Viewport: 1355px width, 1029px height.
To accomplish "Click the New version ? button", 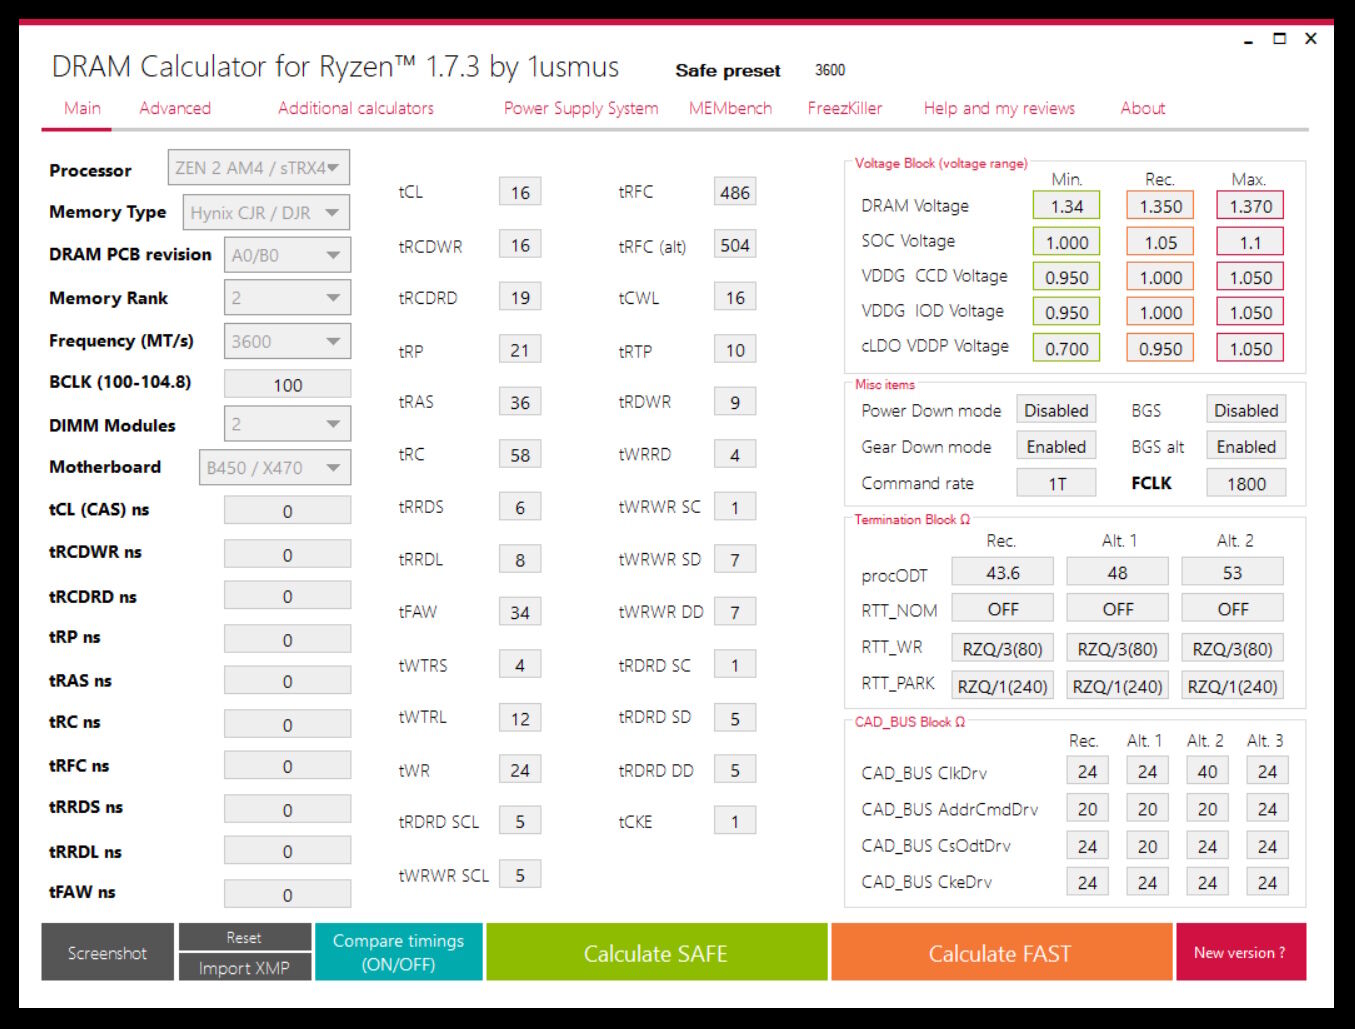I will pyautogui.click(x=1240, y=952).
